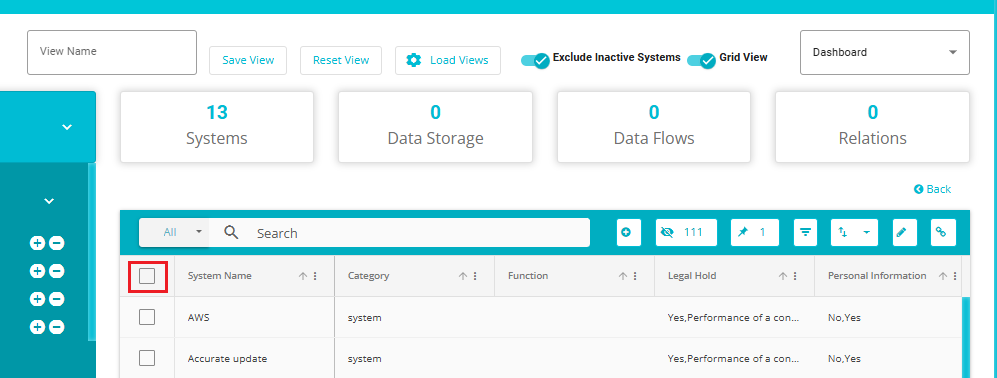
Task: Open the filter icon in grid toolbar
Action: (806, 233)
